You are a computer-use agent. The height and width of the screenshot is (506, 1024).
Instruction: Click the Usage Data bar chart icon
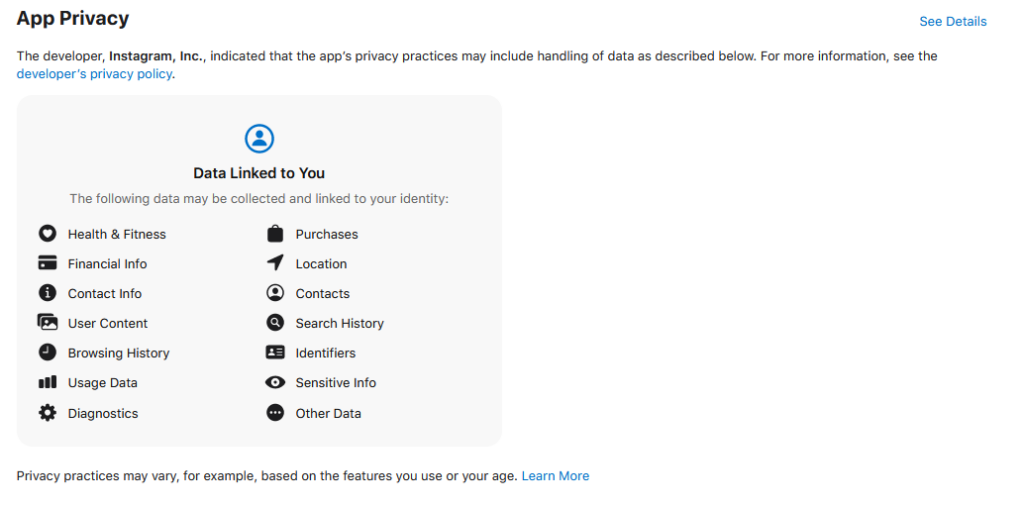click(x=47, y=383)
